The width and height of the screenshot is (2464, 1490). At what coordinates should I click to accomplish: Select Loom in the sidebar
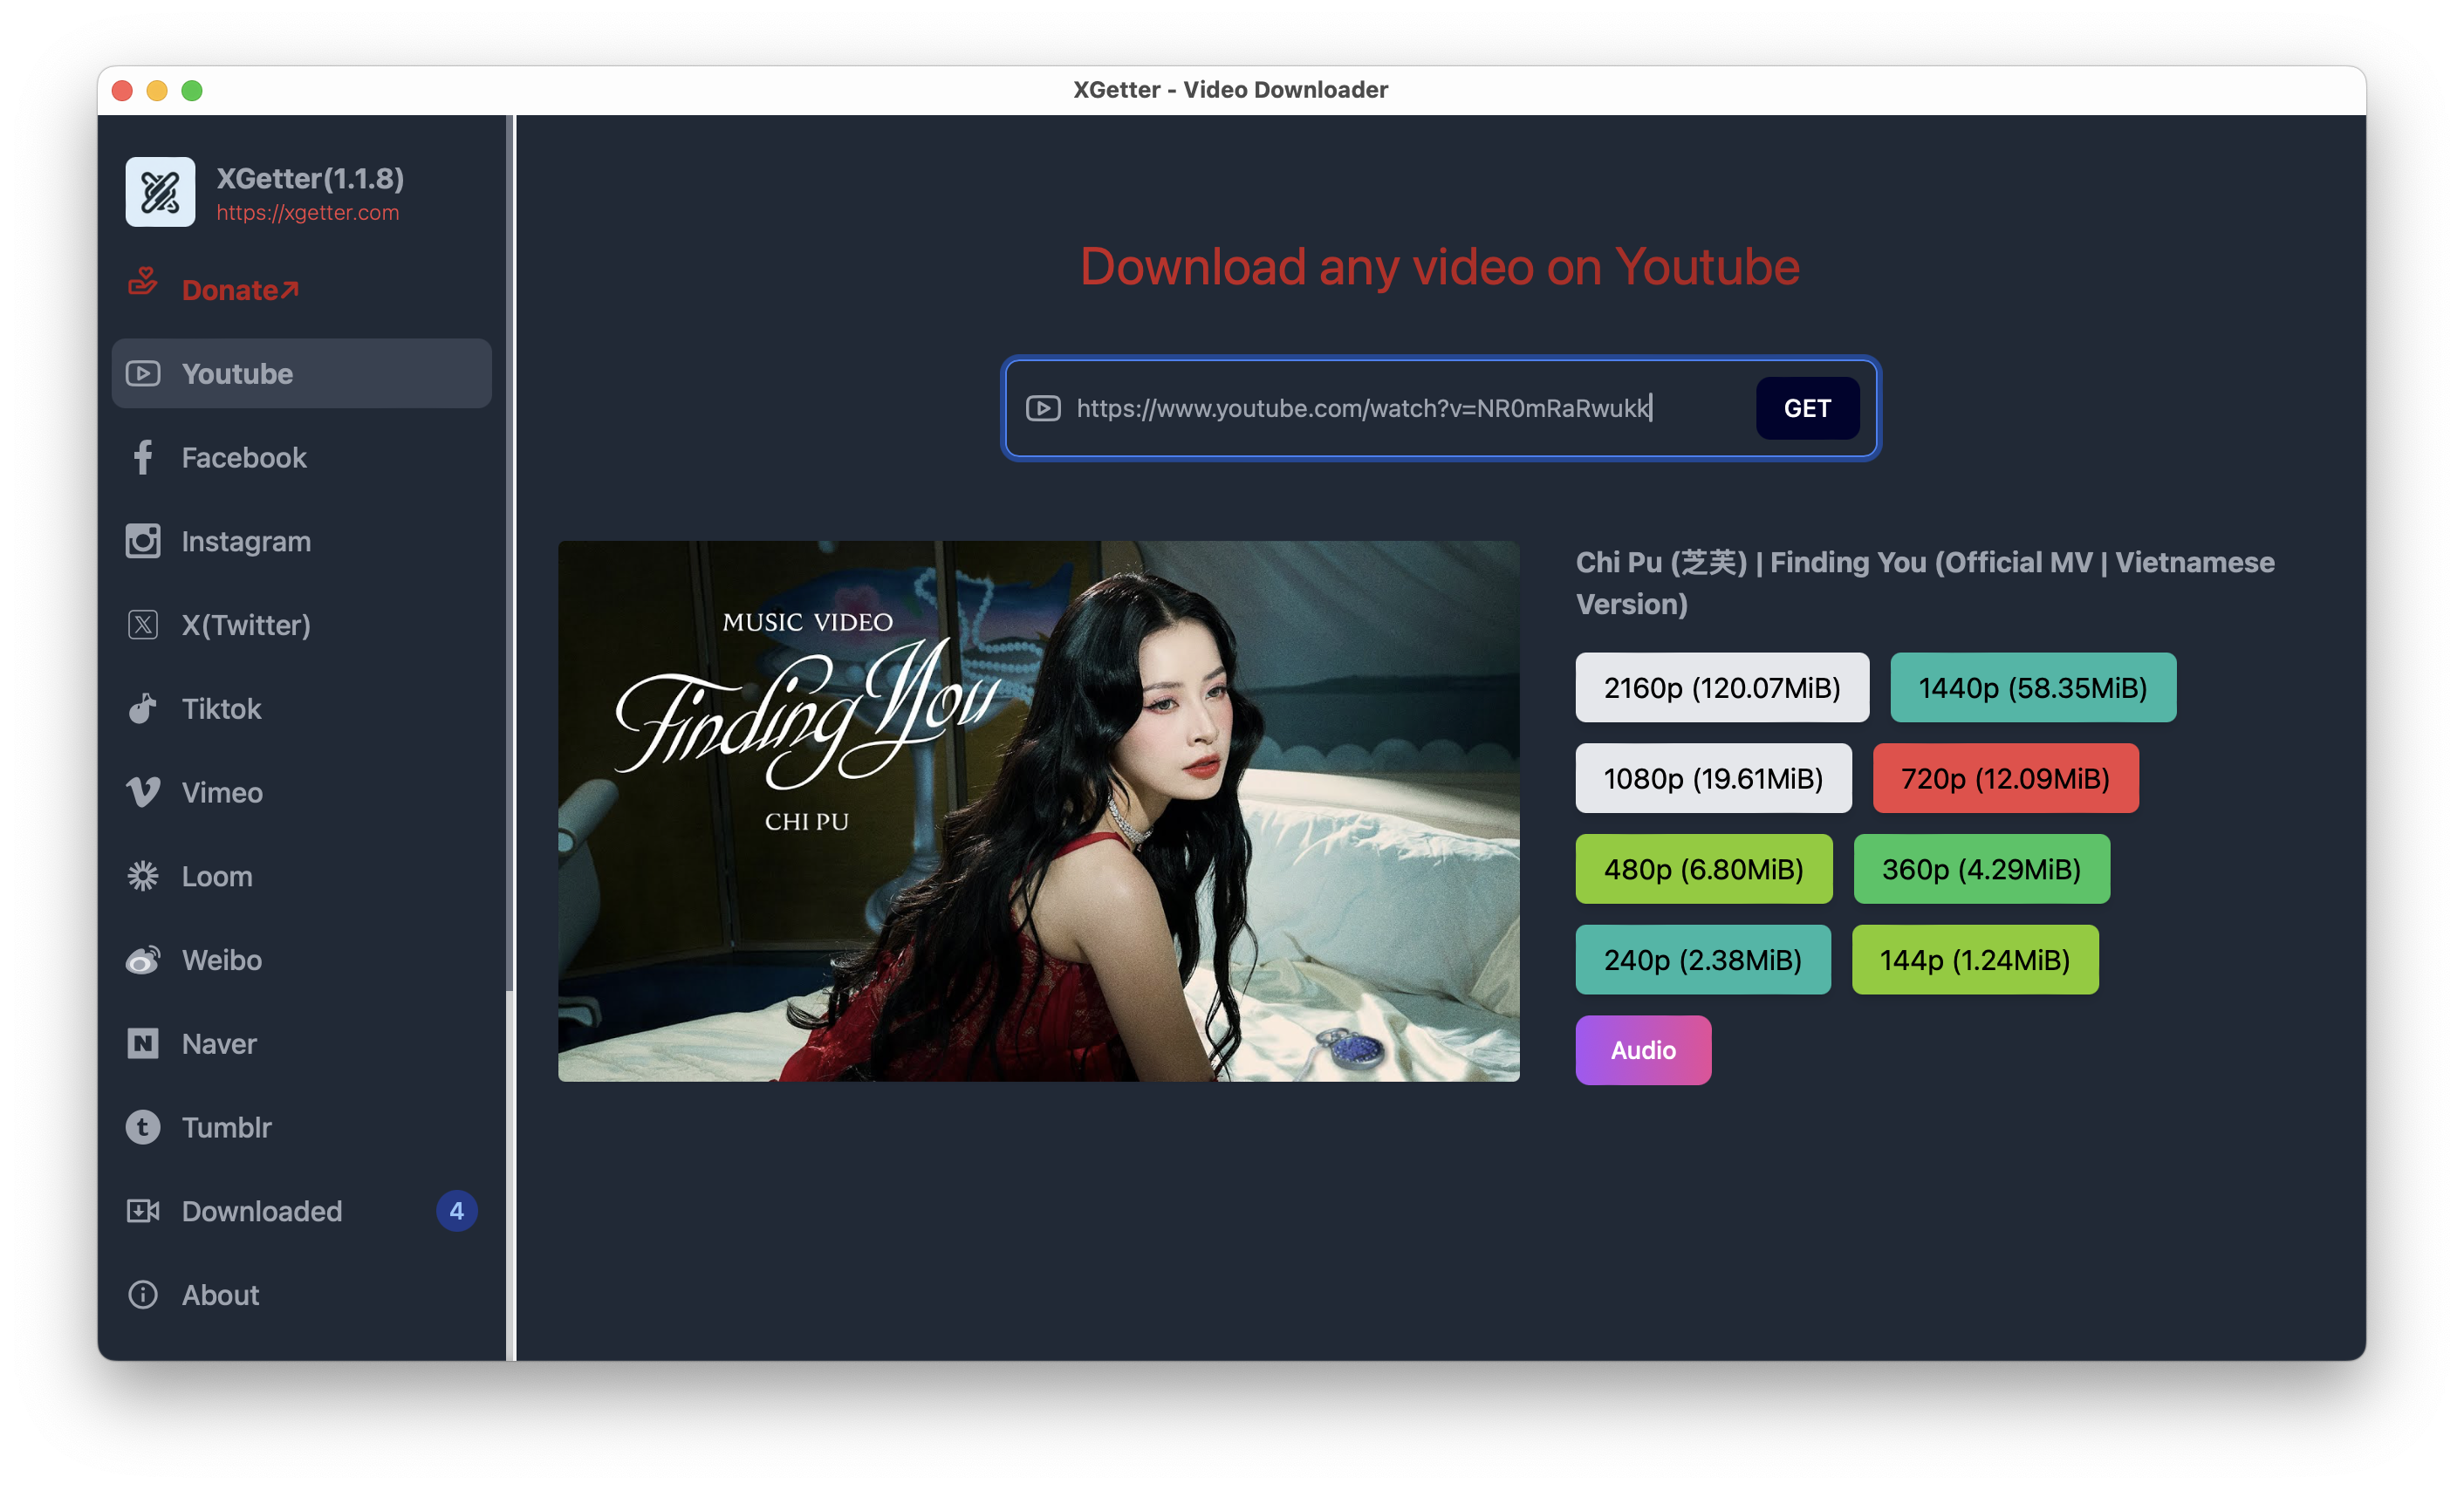(302, 877)
